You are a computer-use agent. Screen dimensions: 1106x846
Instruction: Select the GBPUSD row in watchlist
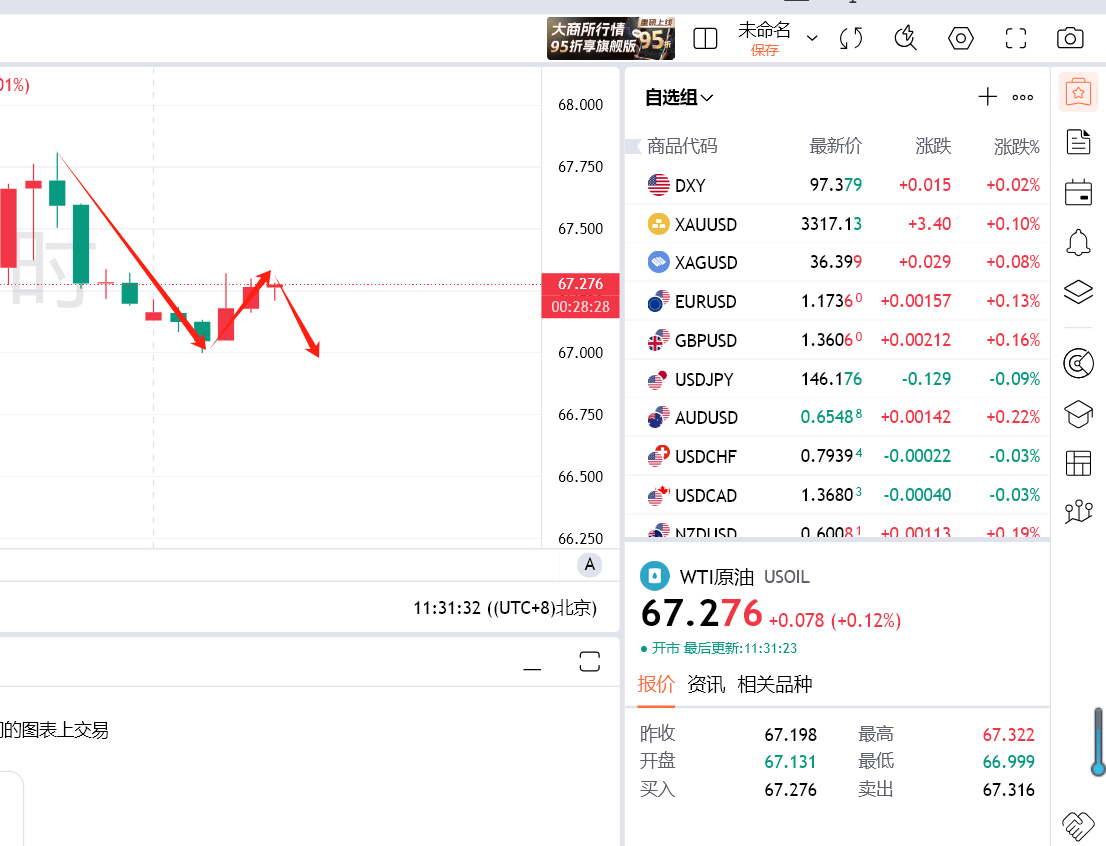[x=837, y=340]
